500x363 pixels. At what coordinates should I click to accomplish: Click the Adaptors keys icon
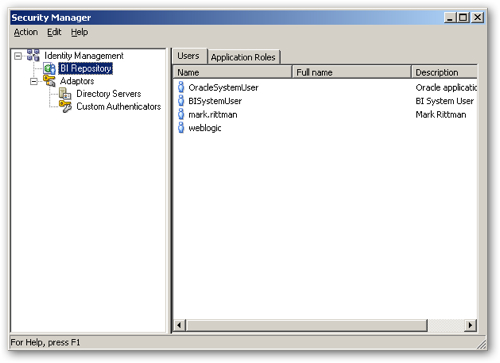[49, 81]
